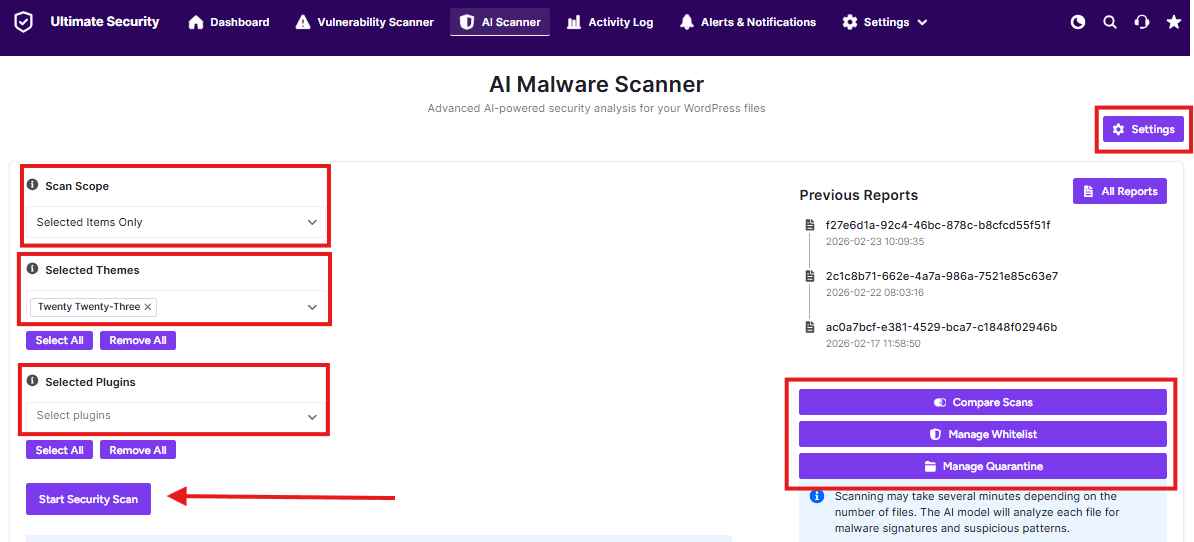Start Security Scan
This screenshot has height=542, width=1194.
click(88, 499)
